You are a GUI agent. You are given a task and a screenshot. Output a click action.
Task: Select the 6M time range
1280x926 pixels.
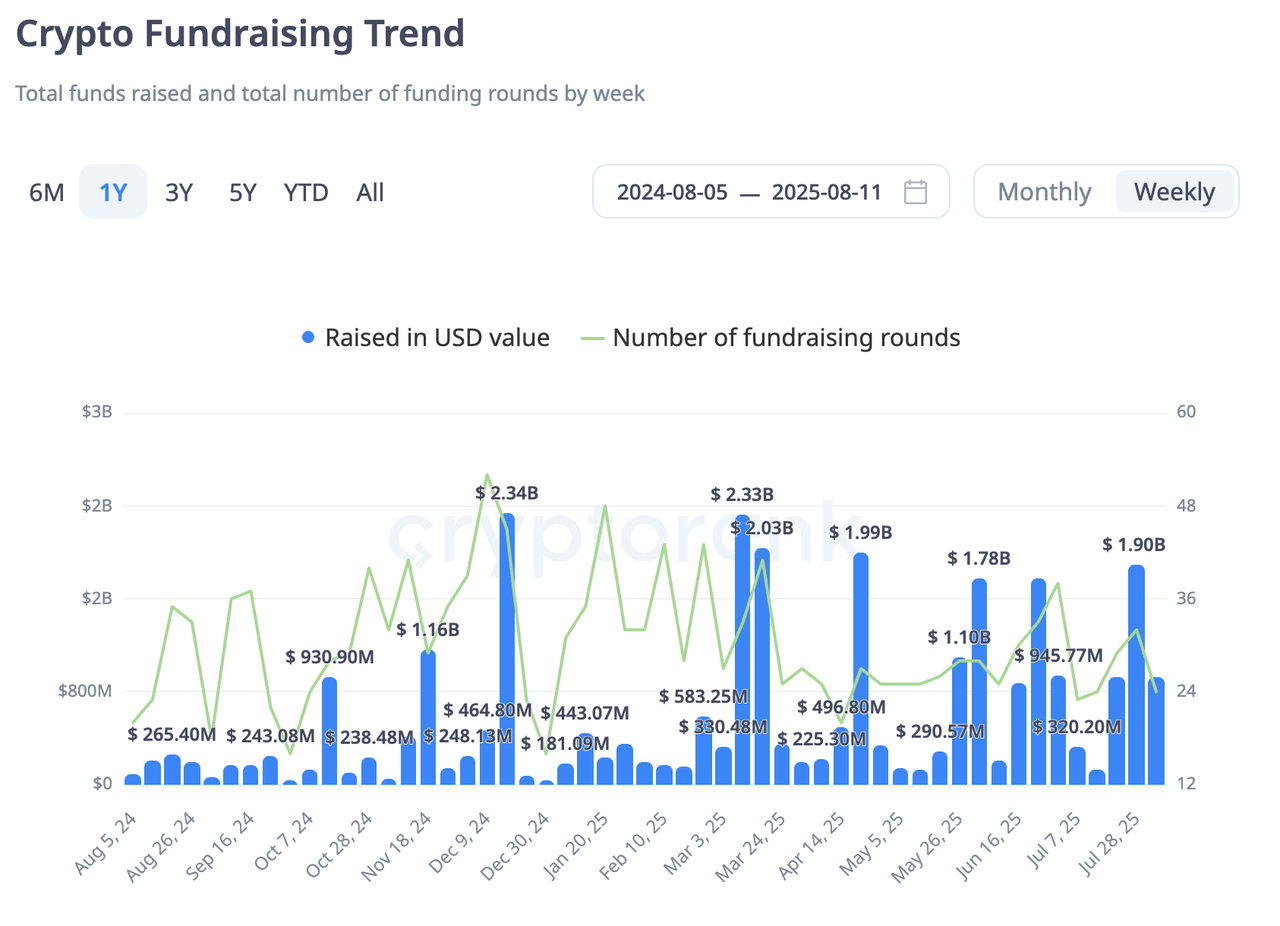point(47,192)
